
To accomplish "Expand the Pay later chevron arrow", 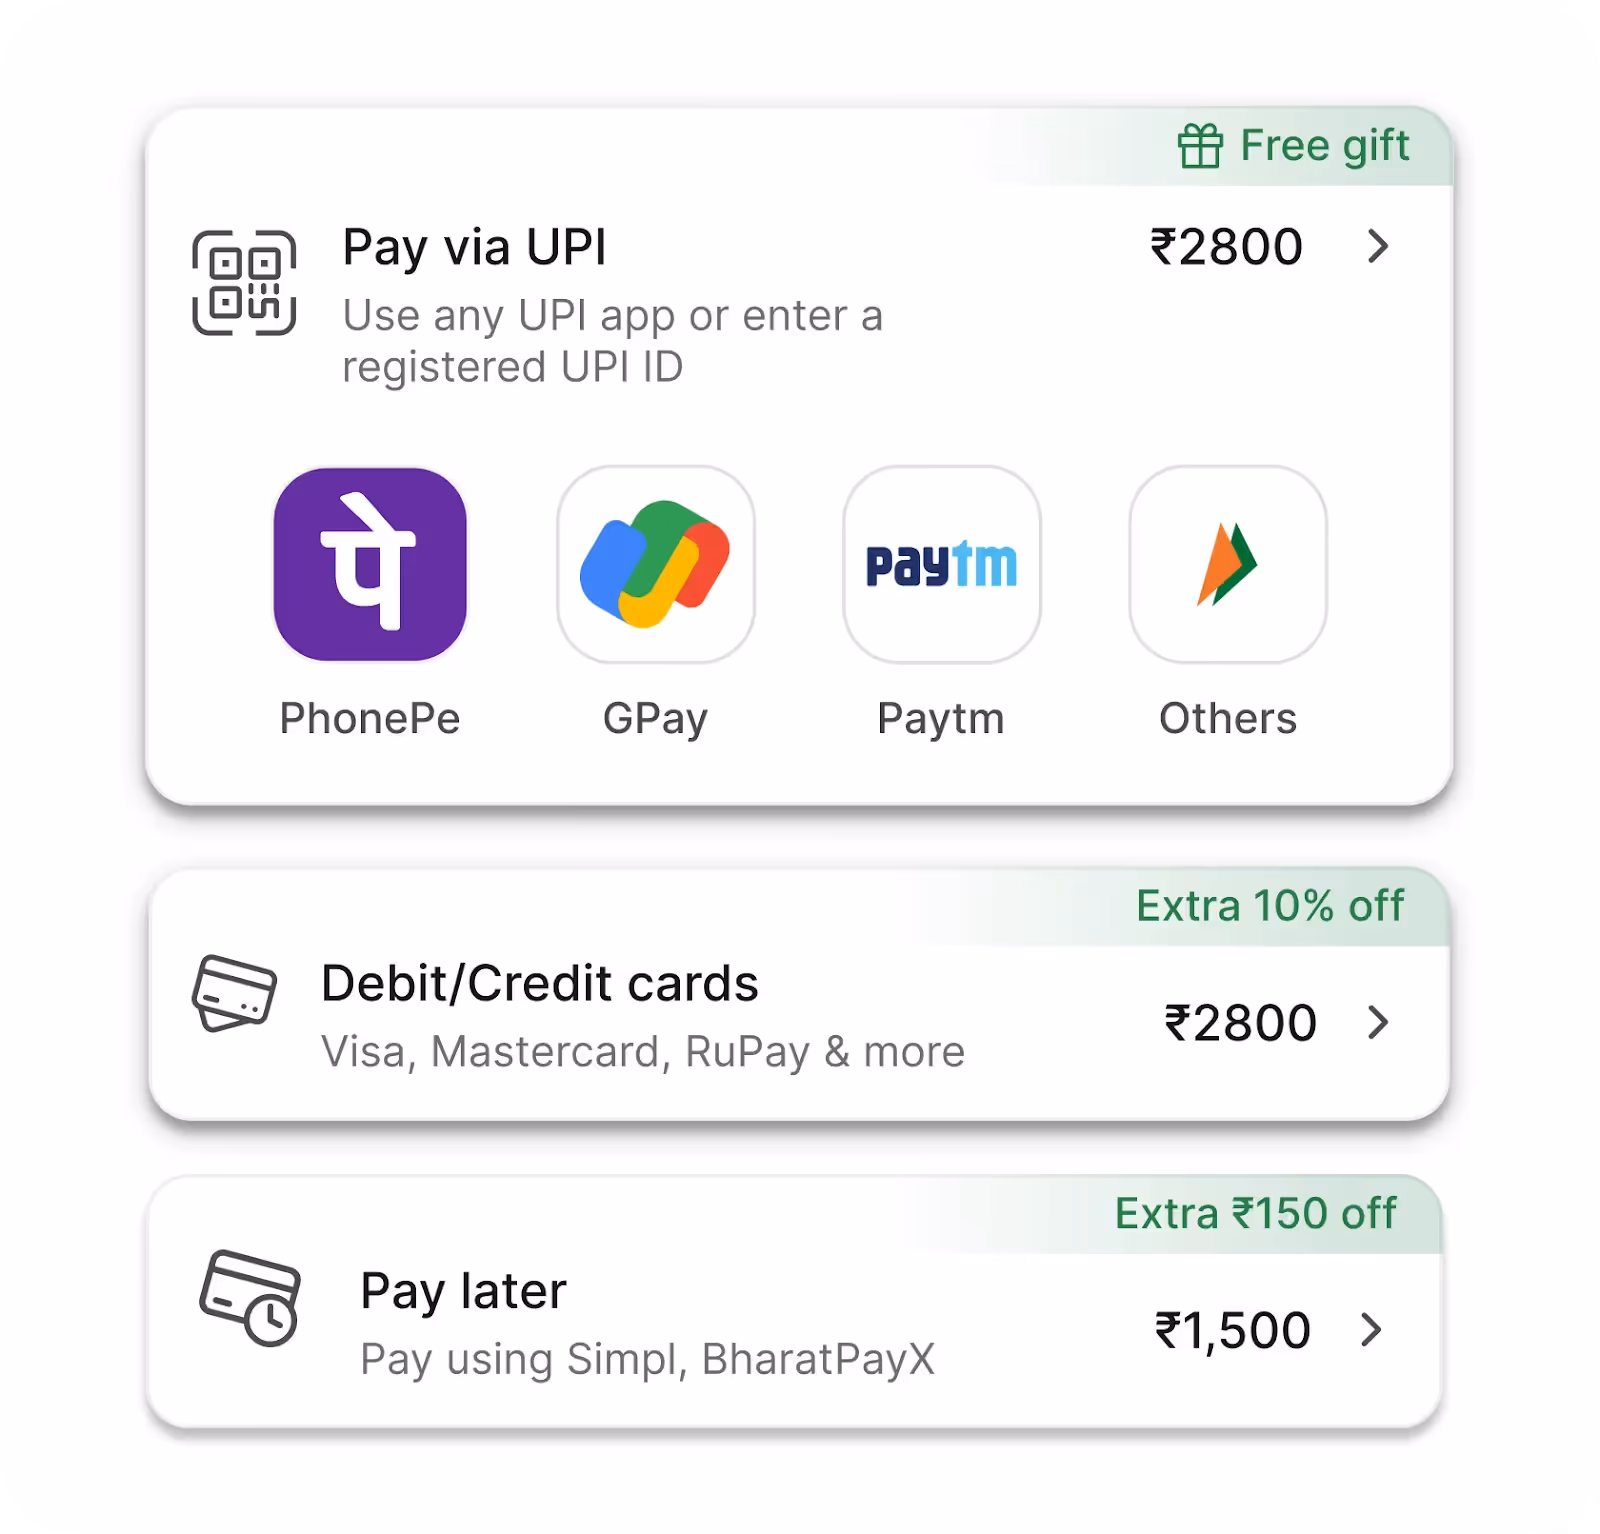I will [1371, 1329].
